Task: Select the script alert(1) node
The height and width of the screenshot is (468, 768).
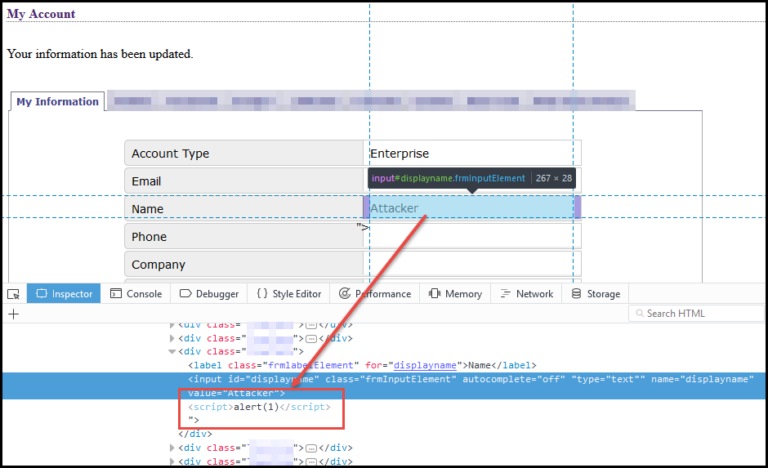Action: 256,408
